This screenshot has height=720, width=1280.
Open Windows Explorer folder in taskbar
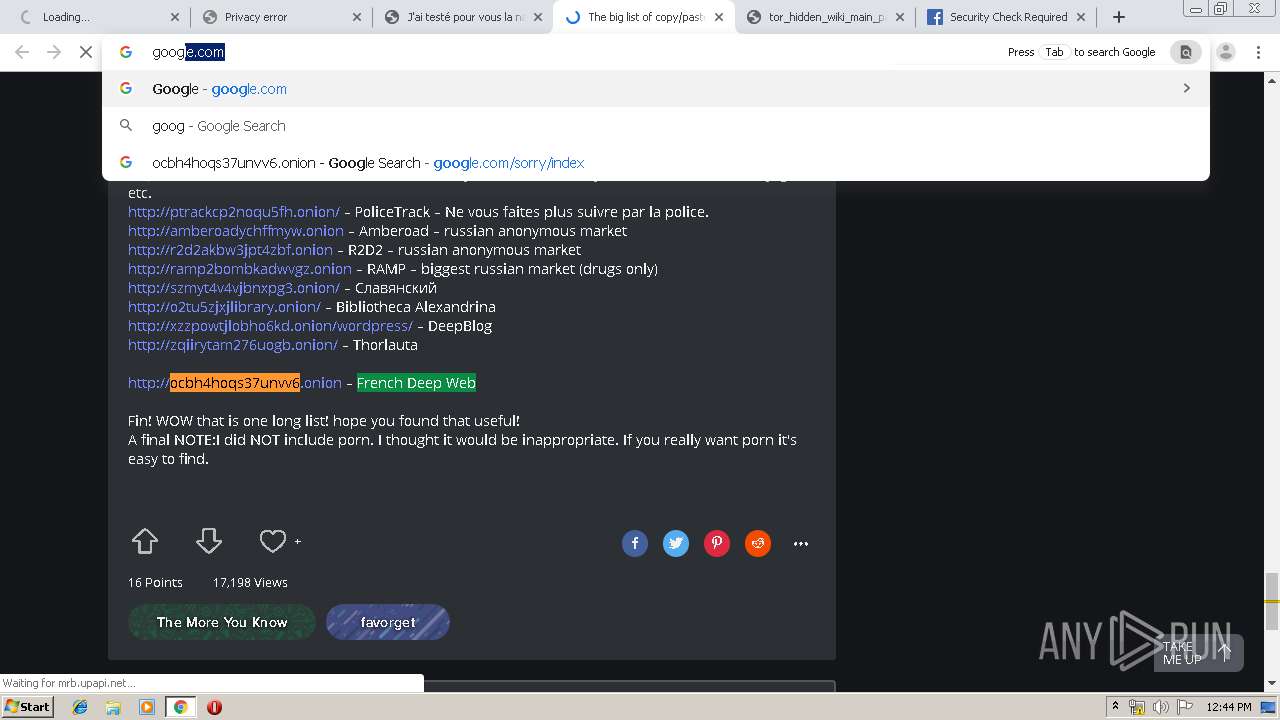[113, 707]
